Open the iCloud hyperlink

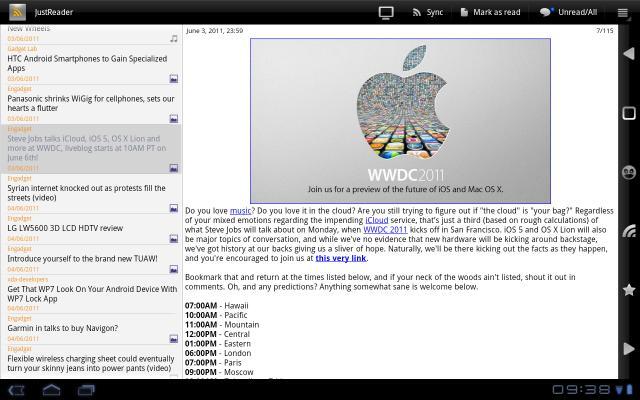376,220
